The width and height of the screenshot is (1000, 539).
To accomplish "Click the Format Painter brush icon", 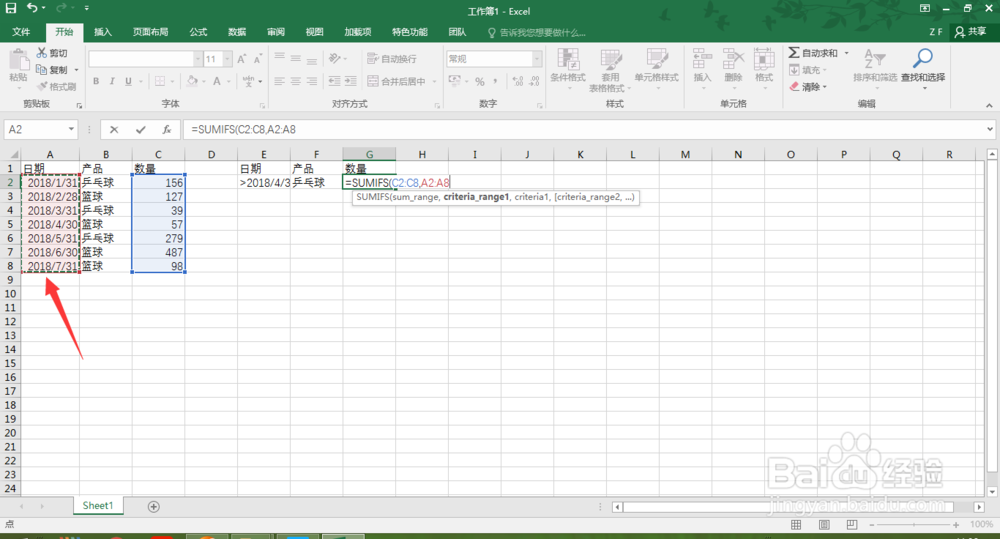I will coord(42,86).
